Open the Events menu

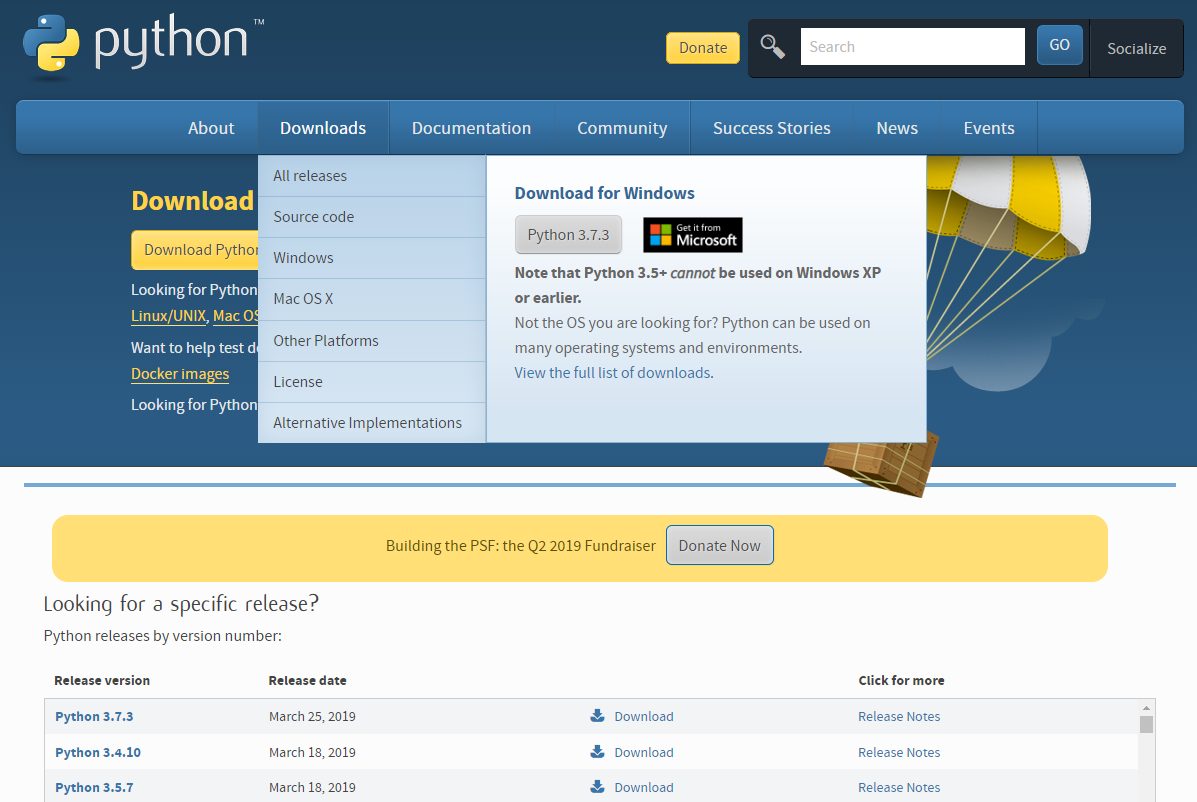(989, 128)
